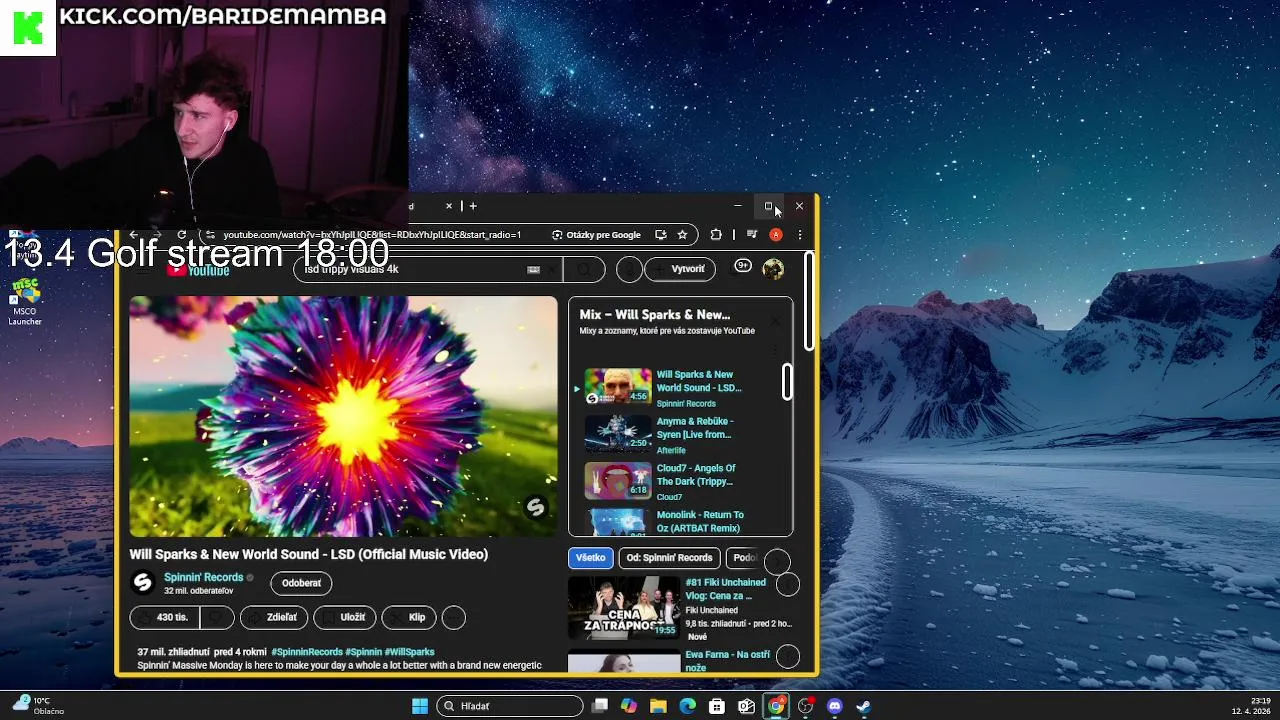
Task: Dislike the video with thumbs-down button
Action: pos(218,617)
